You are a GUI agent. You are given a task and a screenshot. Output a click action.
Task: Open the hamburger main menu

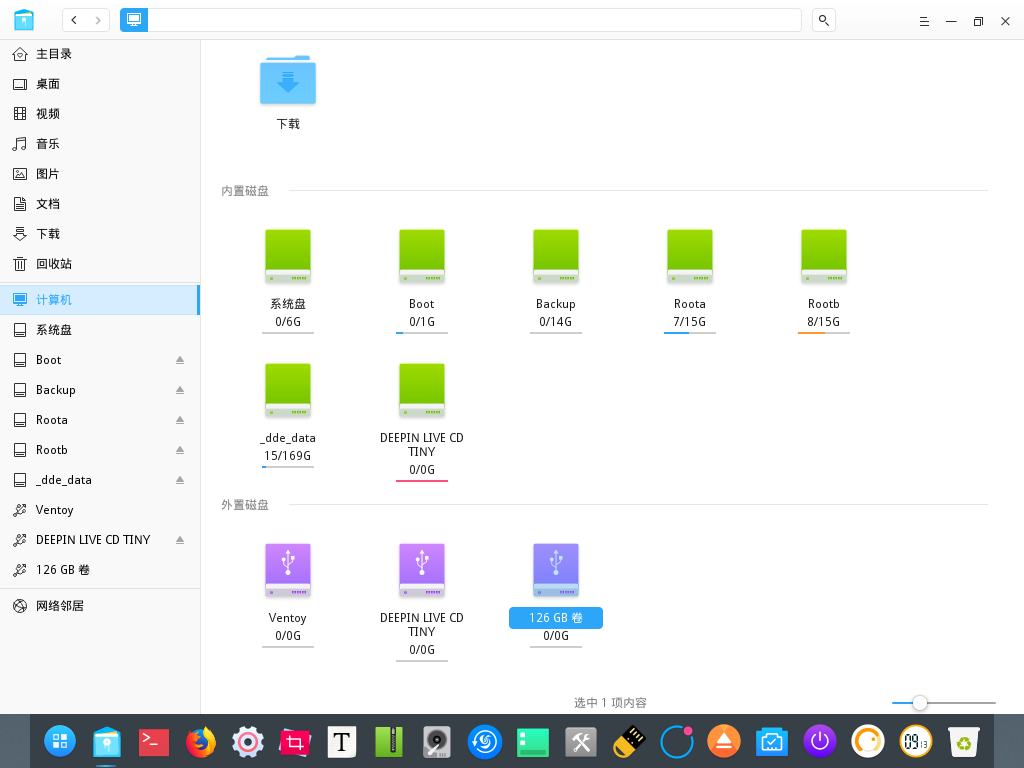924,21
